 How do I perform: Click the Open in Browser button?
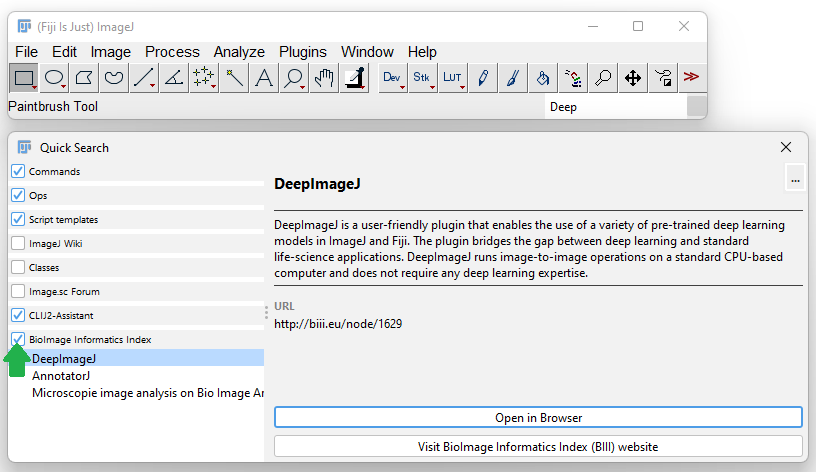pyautogui.click(x=538, y=417)
